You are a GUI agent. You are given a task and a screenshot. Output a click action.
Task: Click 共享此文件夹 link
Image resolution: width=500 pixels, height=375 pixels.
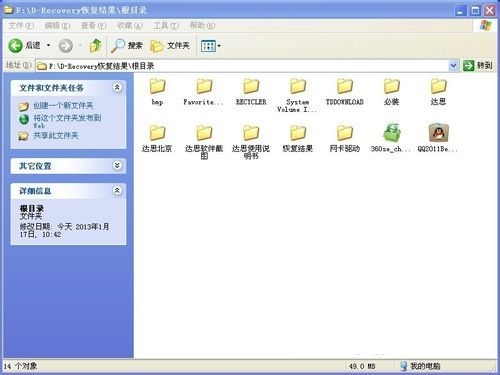pyautogui.click(x=56, y=136)
